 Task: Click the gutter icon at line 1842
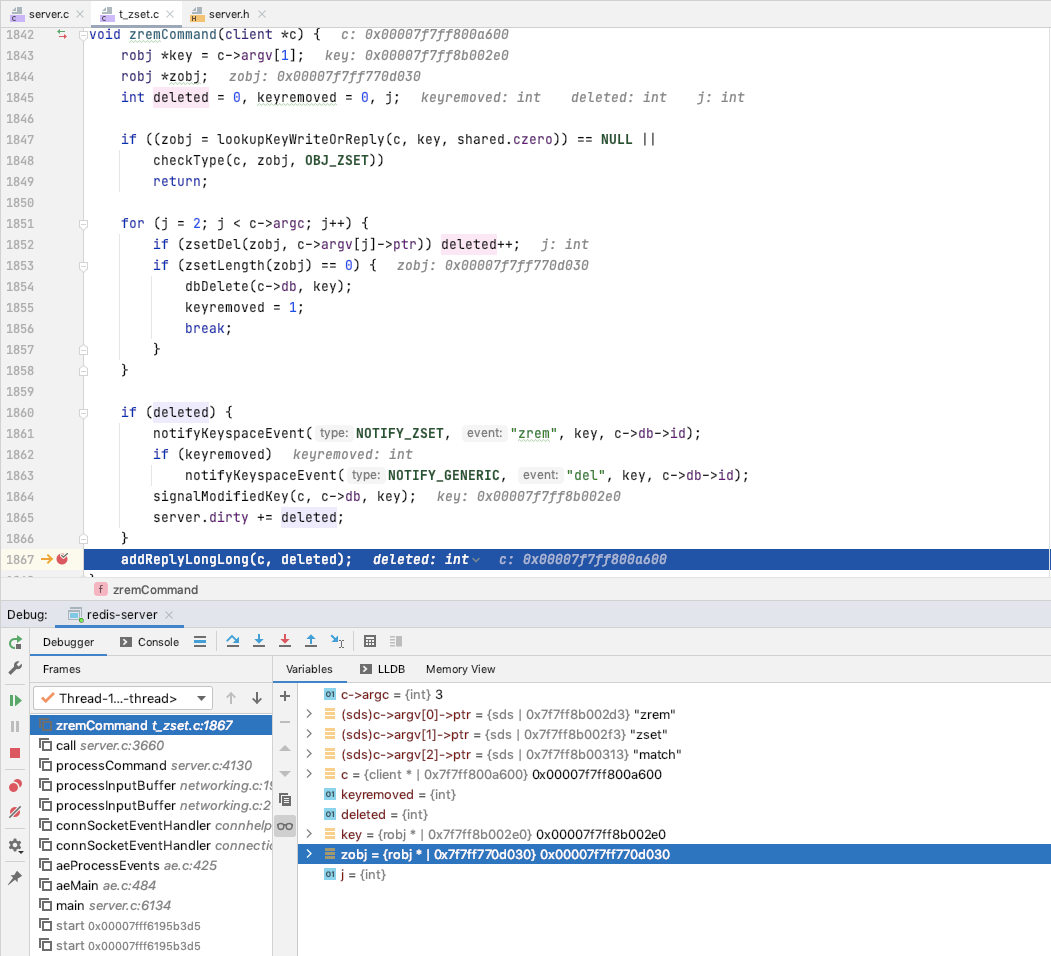click(x=62, y=34)
